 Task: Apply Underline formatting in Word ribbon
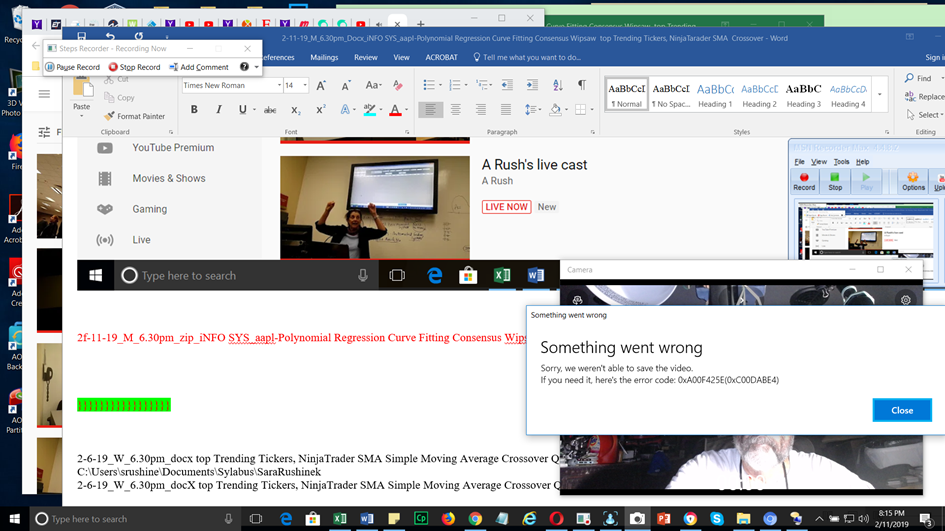click(242, 110)
